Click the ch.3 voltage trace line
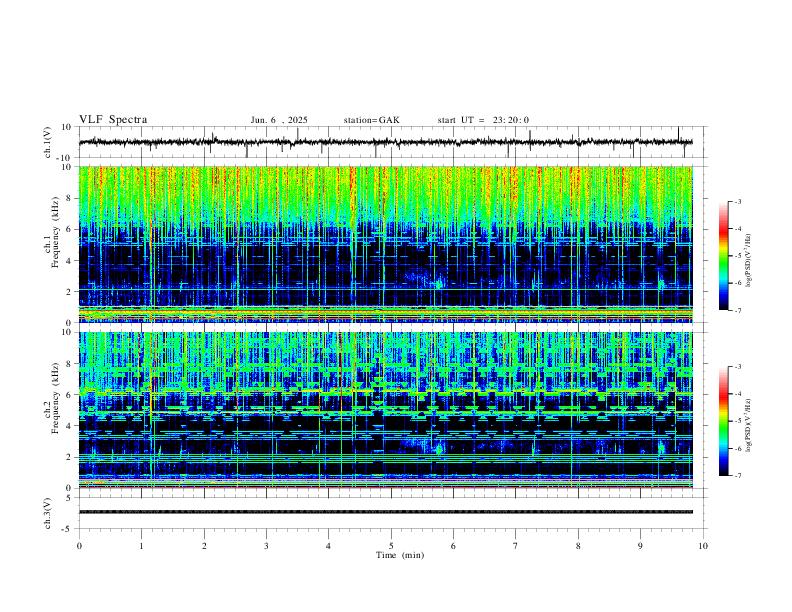 [385, 512]
